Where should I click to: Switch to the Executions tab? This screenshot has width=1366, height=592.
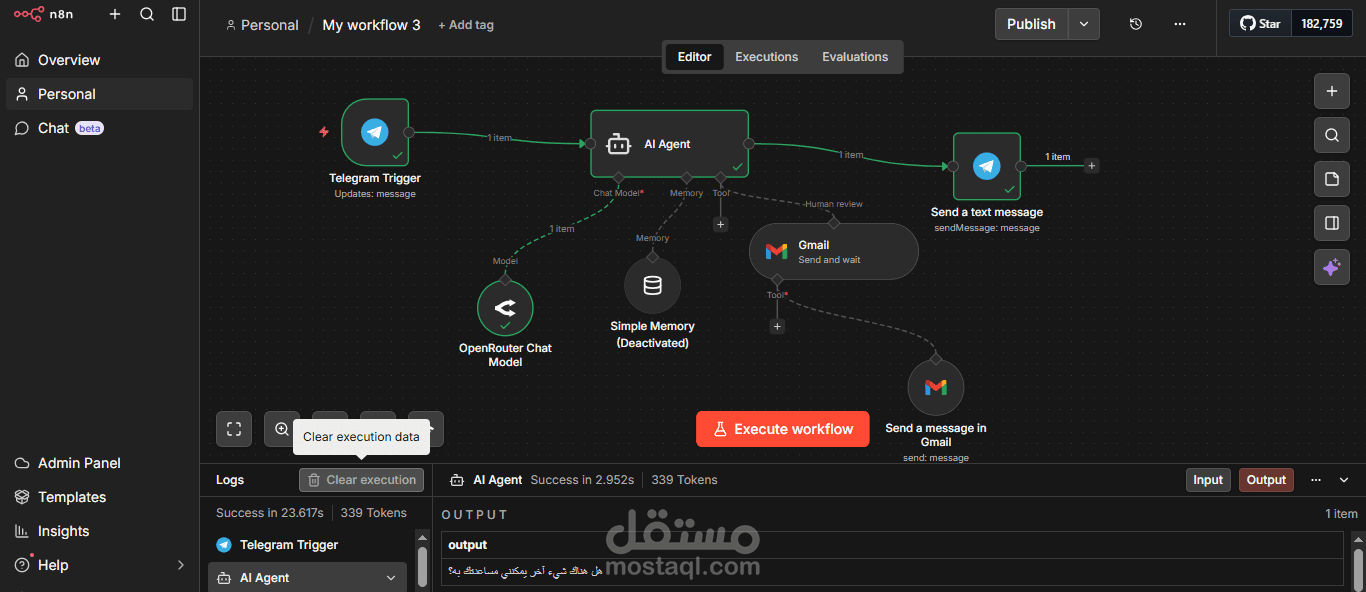point(767,57)
